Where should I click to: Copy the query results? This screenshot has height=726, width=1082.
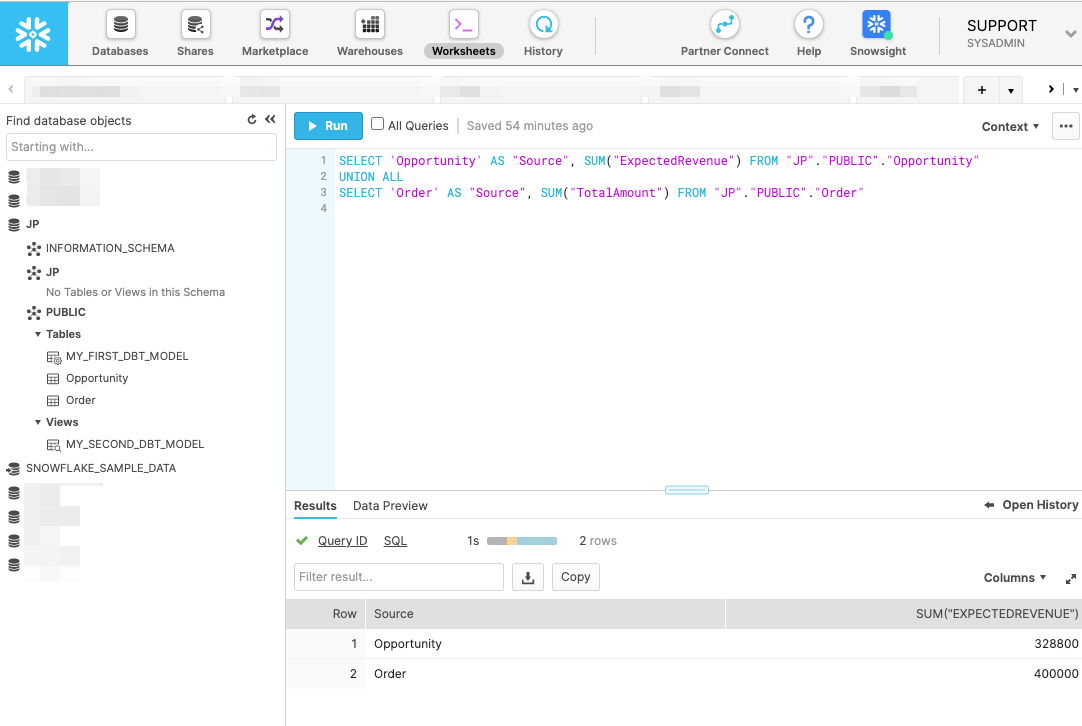click(x=576, y=577)
